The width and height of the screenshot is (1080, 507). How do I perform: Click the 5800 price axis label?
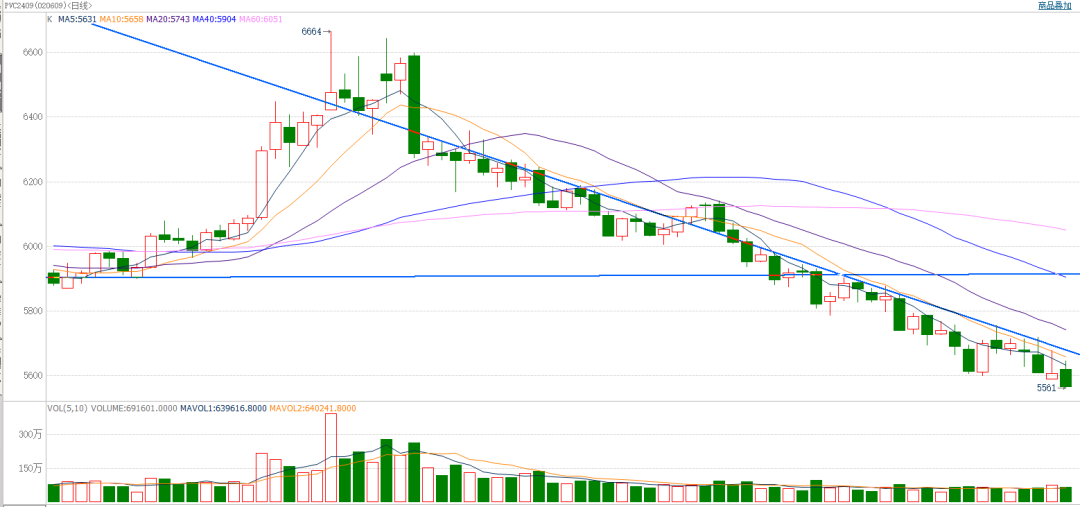click(x=33, y=311)
